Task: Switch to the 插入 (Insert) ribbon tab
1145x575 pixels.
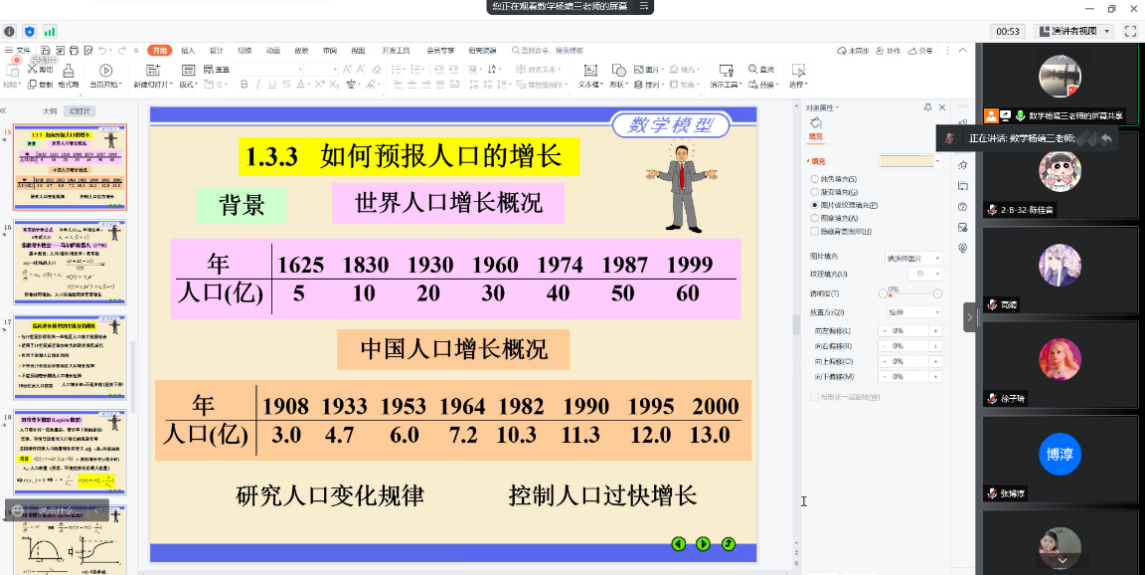Action: point(188,50)
